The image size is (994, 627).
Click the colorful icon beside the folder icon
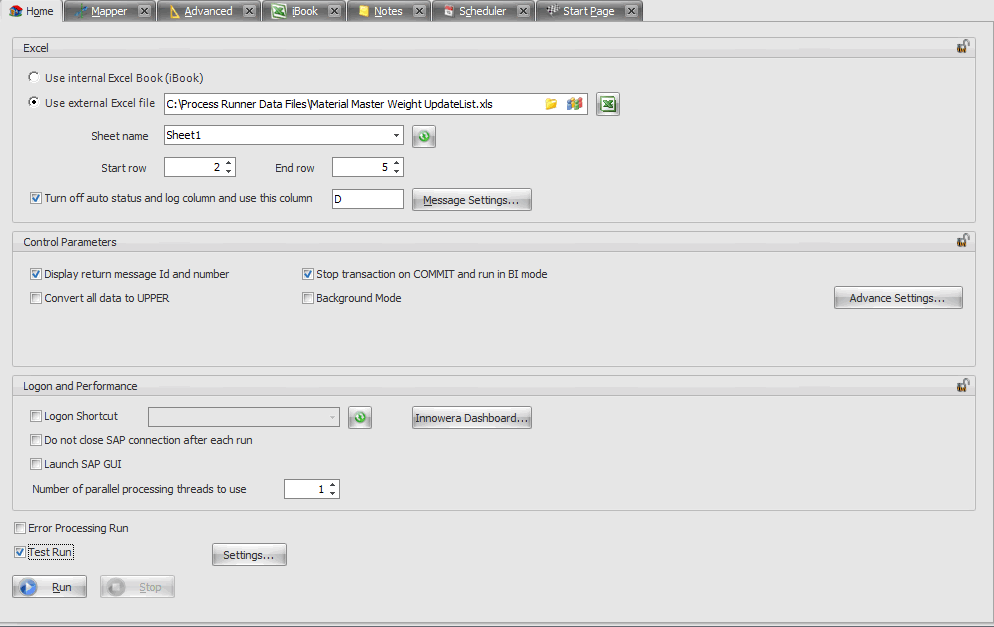coord(574,104)
